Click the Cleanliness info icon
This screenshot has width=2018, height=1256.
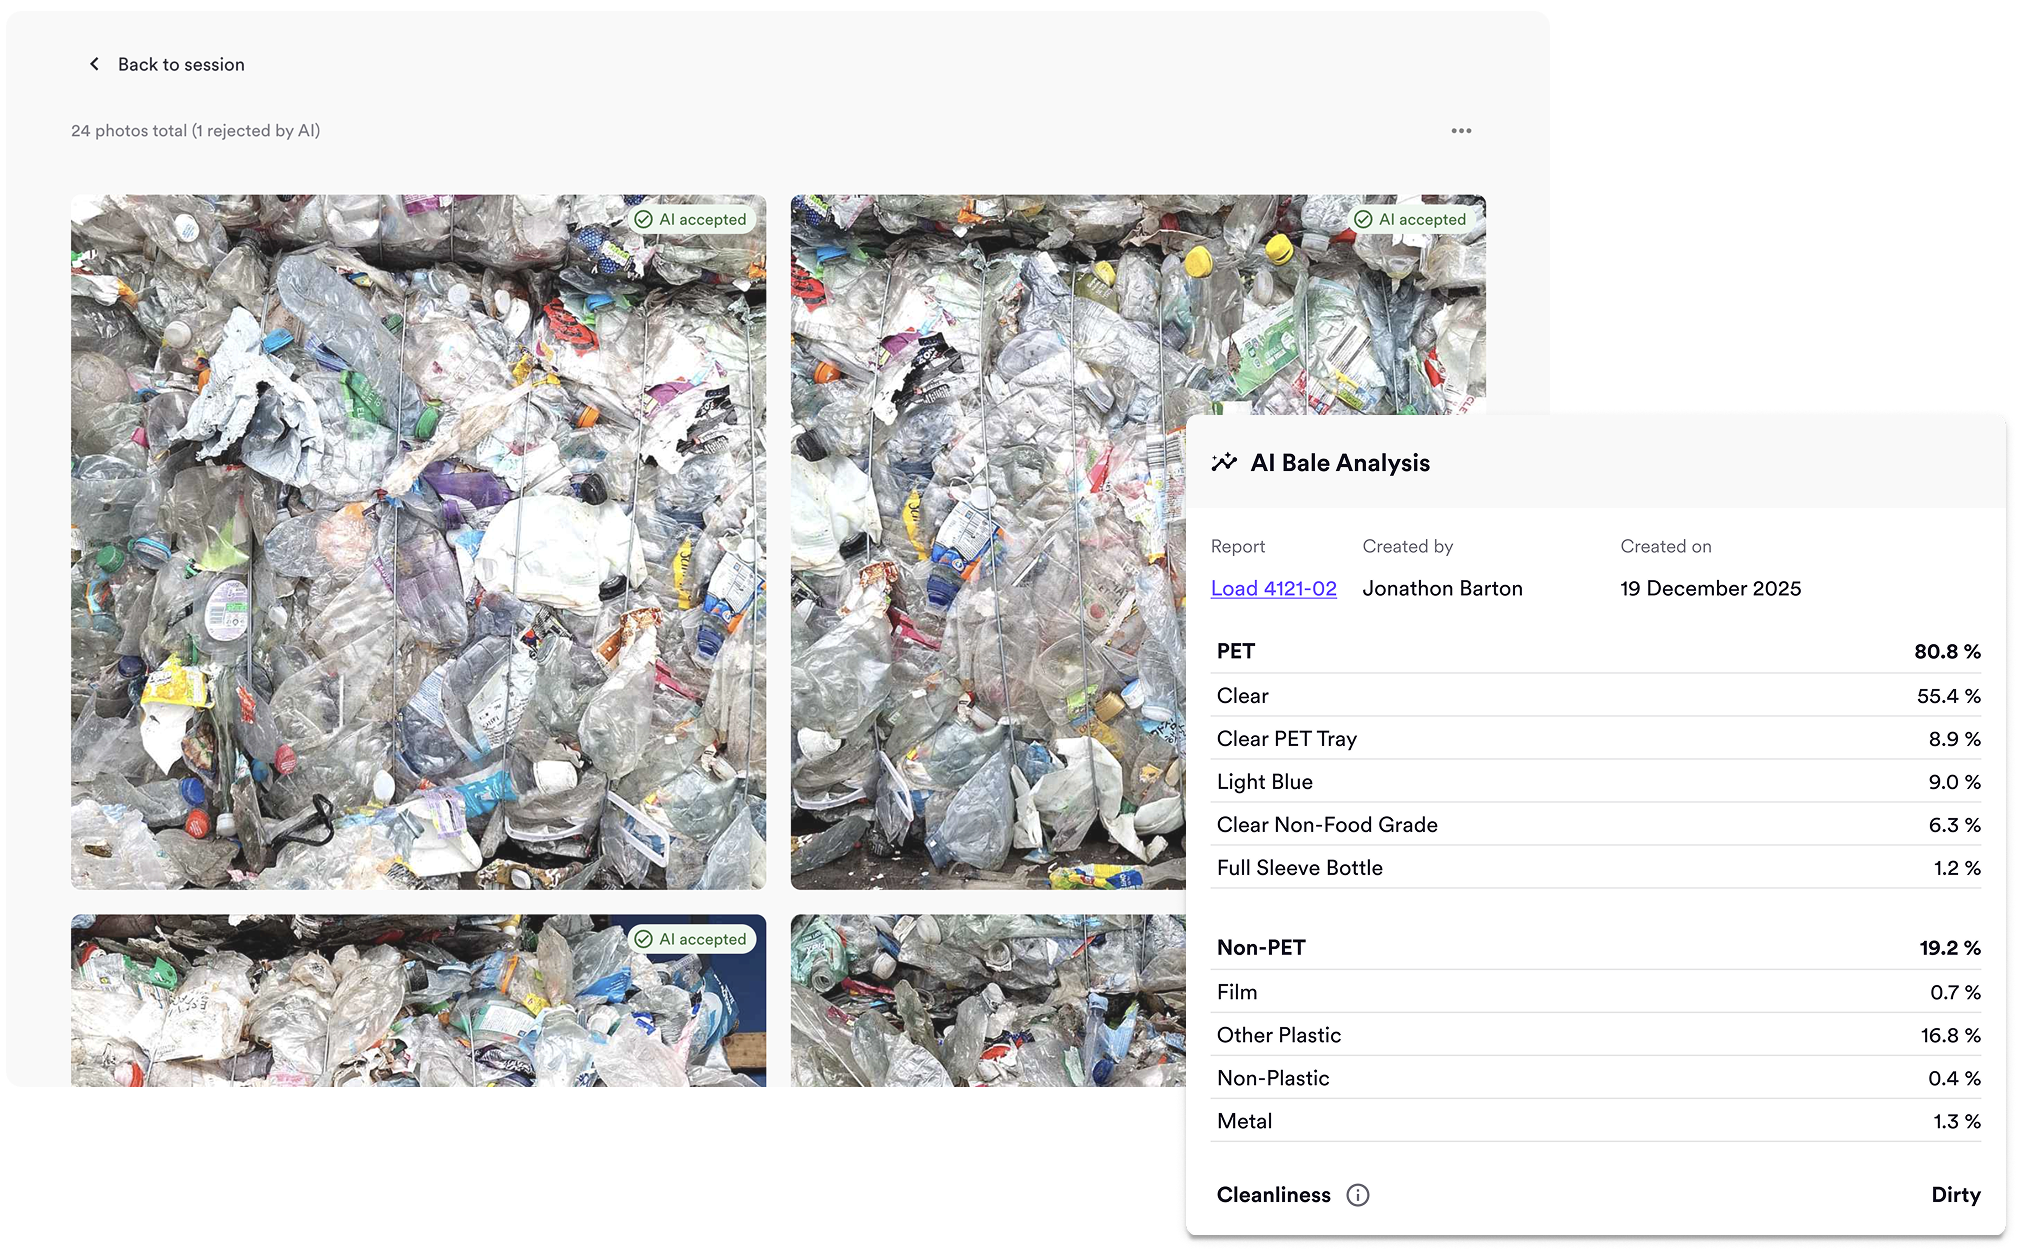(x=1357, y=1195)
